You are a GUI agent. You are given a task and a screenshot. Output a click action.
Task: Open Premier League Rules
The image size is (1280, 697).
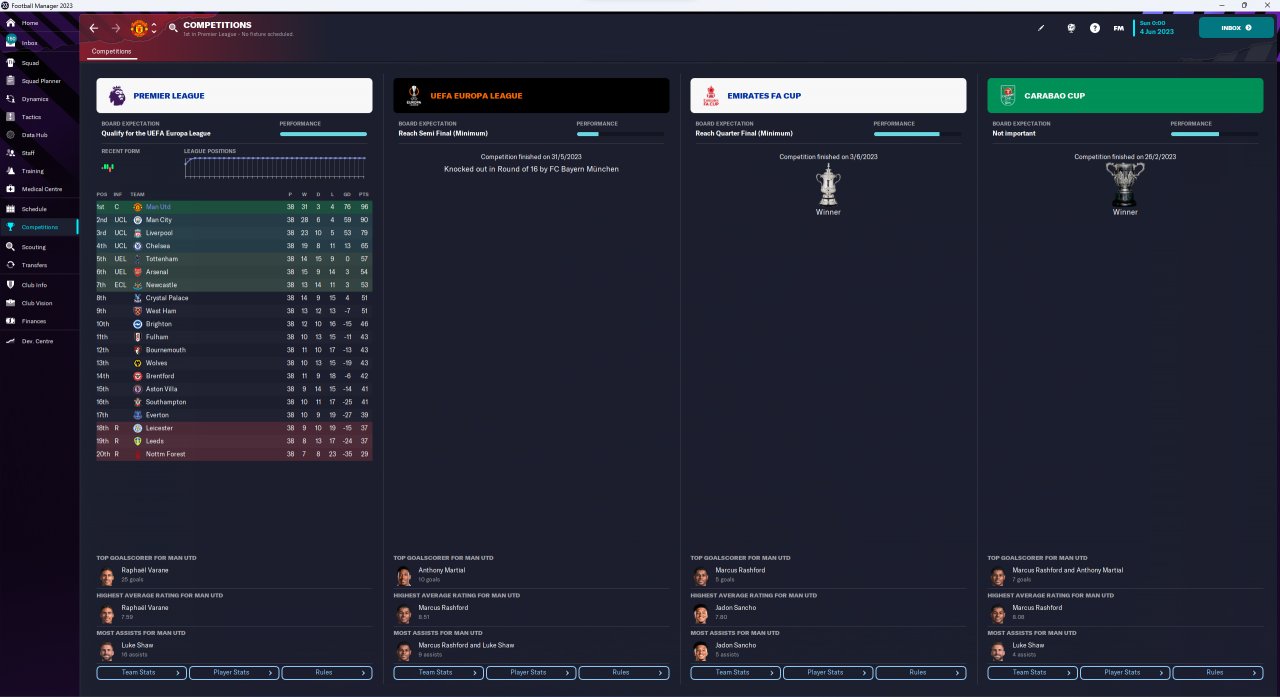(x=327, y=672)
